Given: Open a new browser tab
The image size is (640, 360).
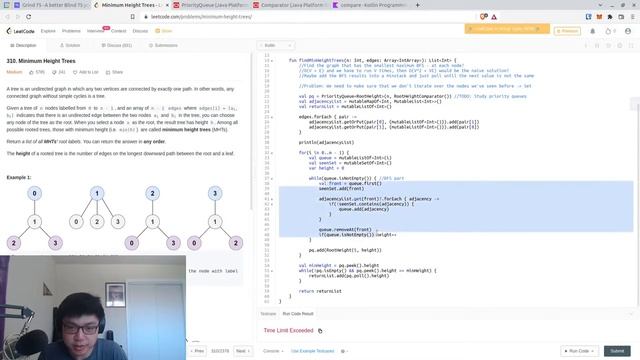Looking at the screenshot, I should [x=418, y=5].
